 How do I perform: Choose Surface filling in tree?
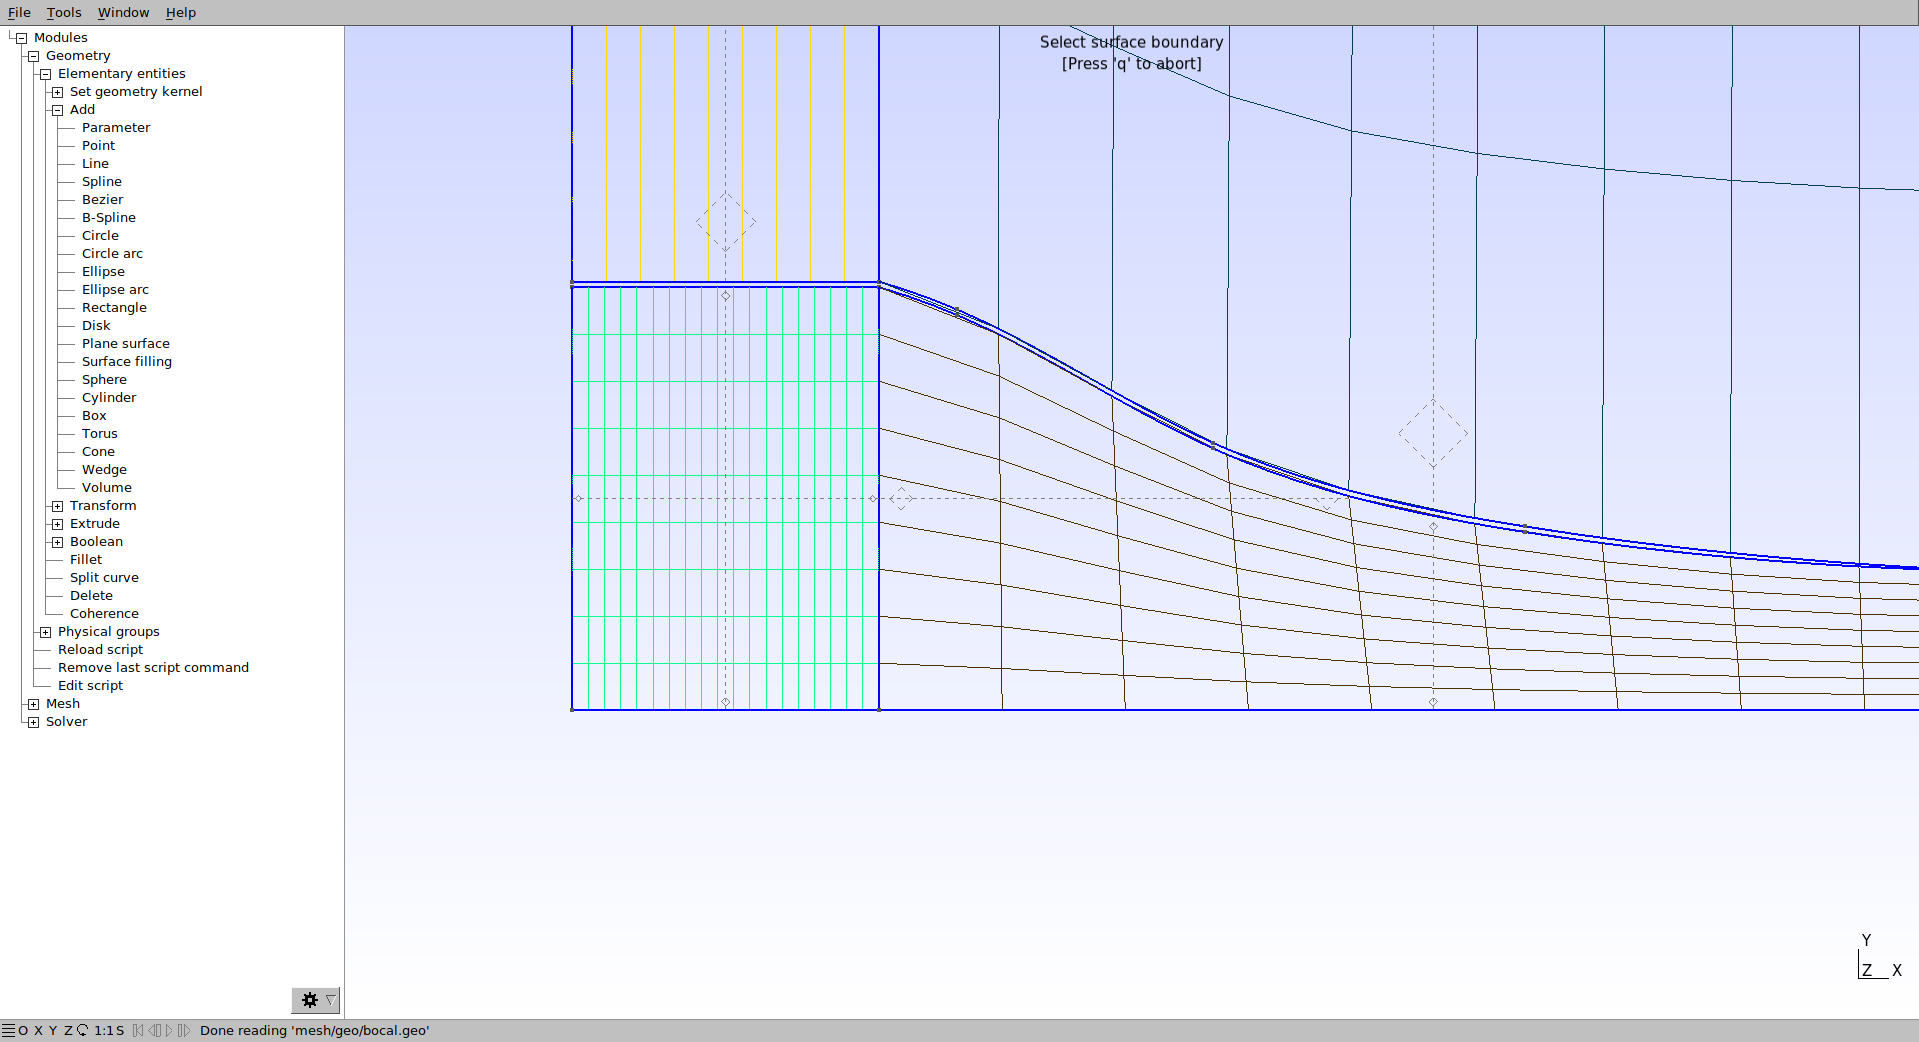click(x=127, y=362)
